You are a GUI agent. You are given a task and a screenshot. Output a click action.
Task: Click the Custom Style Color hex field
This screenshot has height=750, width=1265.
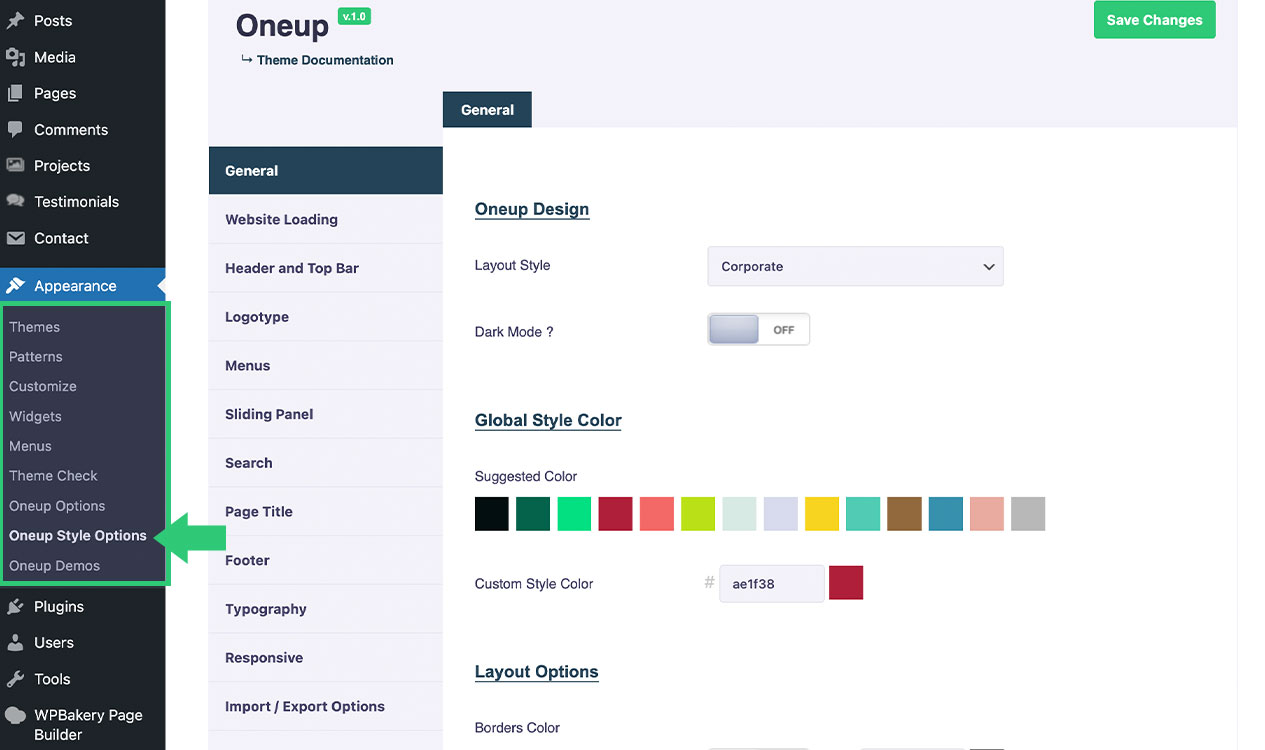[x=771, y=584]
